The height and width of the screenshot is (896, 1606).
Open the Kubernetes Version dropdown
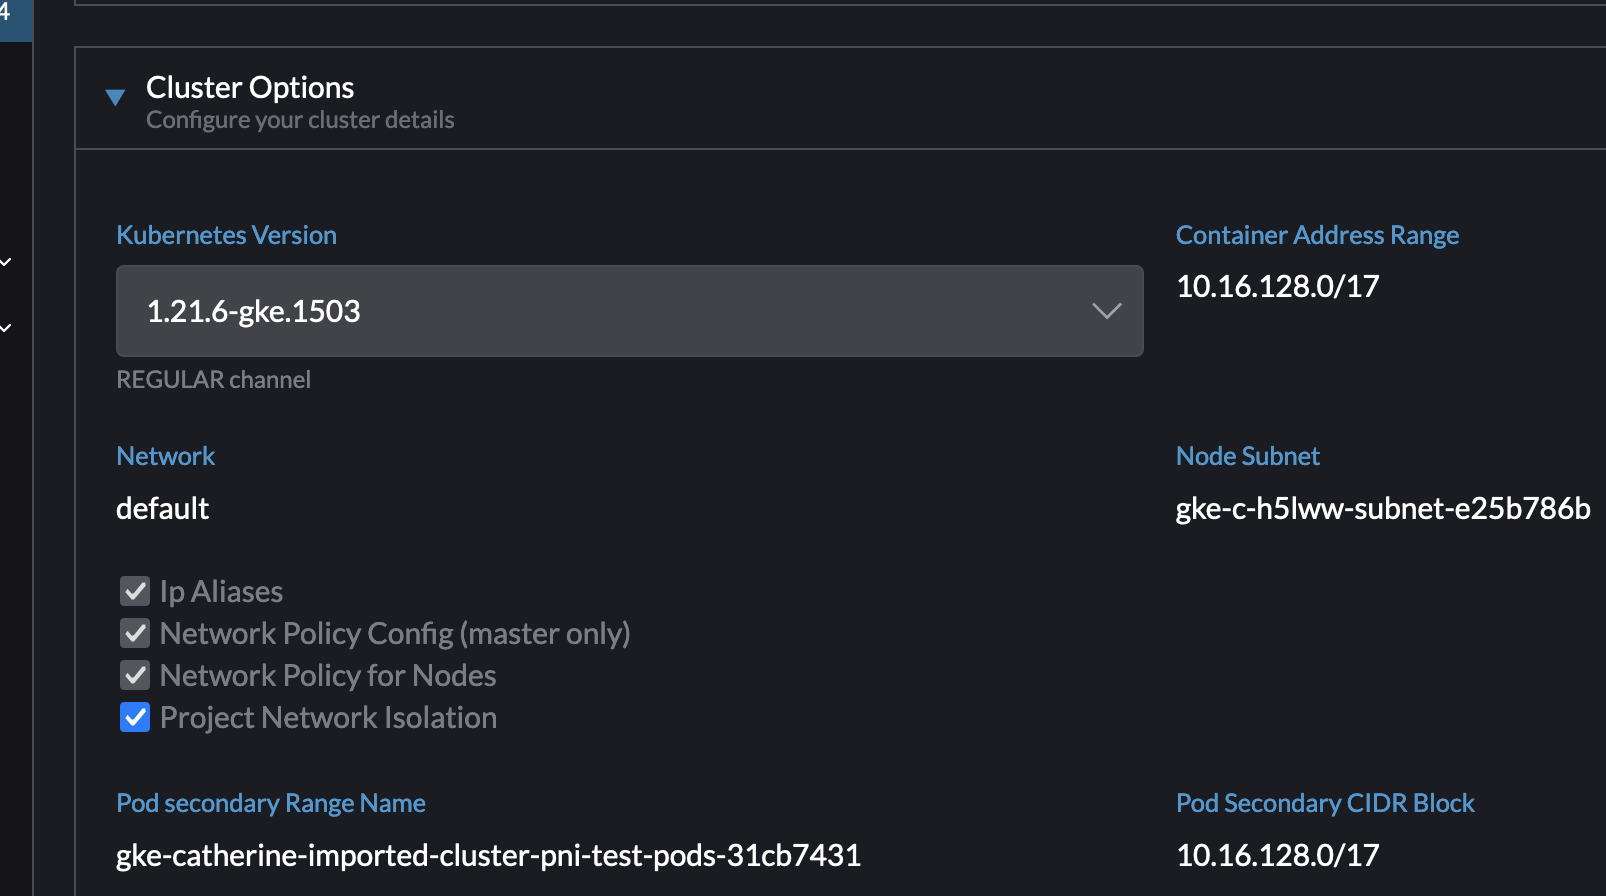click(628, 311)
